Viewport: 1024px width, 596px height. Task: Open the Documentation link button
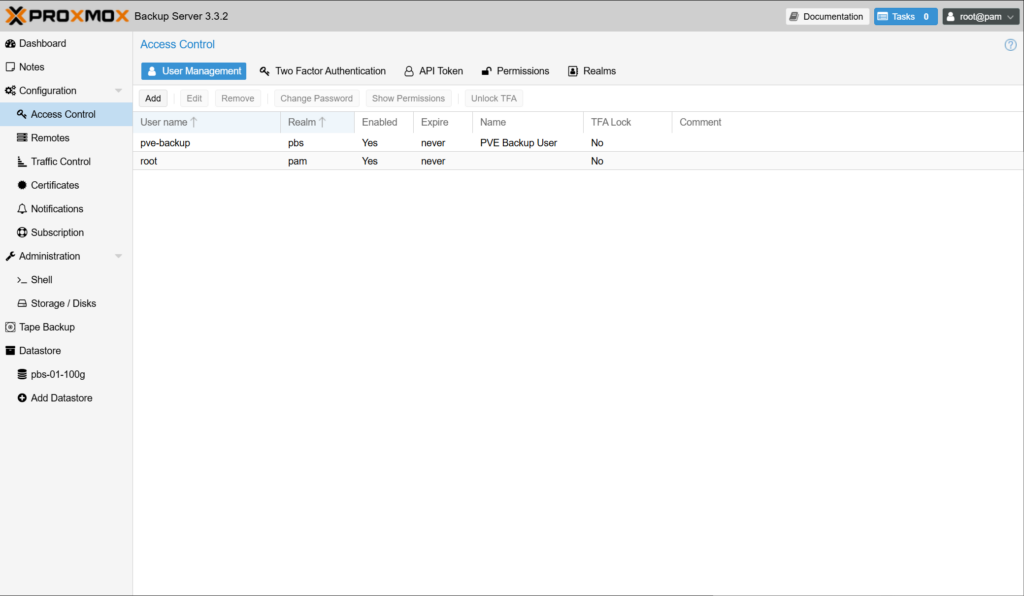pos(826,17)
